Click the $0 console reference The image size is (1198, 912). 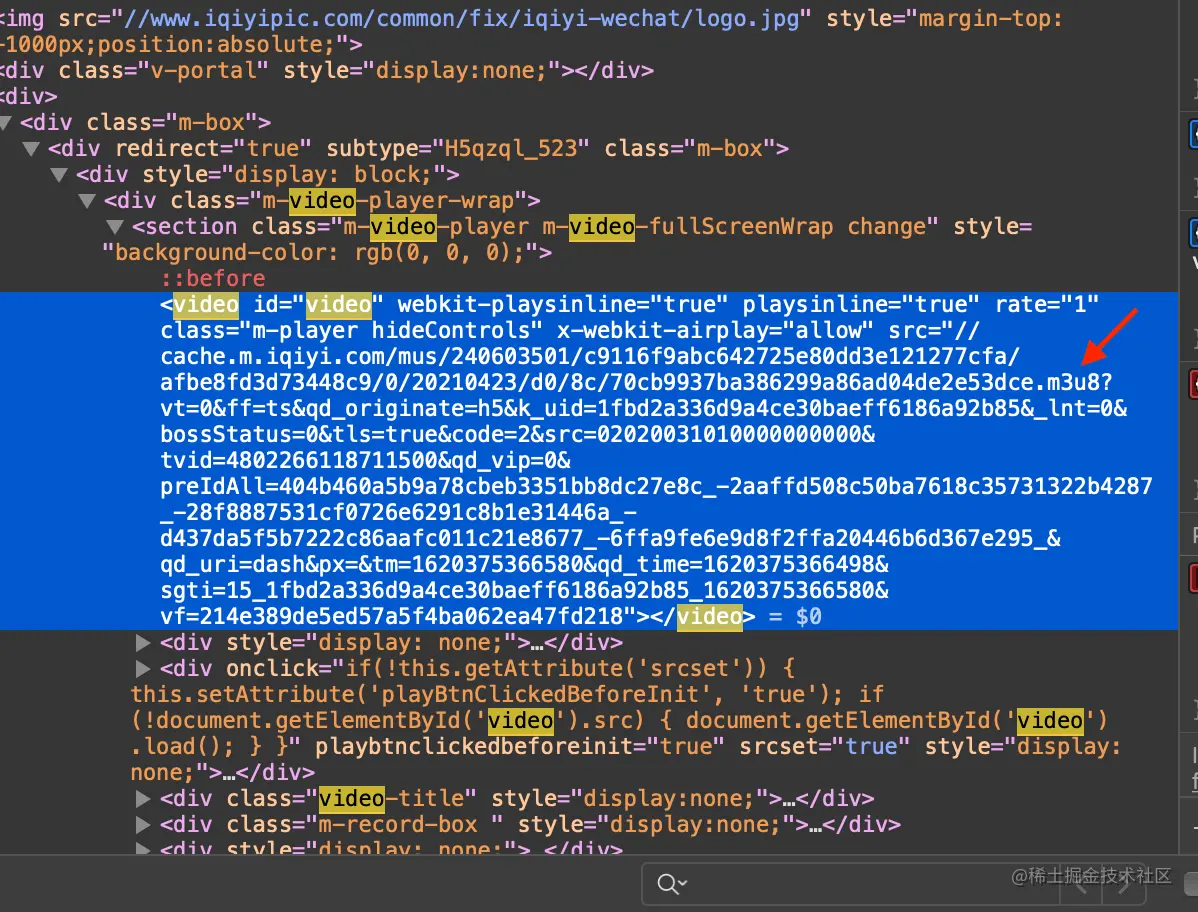pos(808,616)
